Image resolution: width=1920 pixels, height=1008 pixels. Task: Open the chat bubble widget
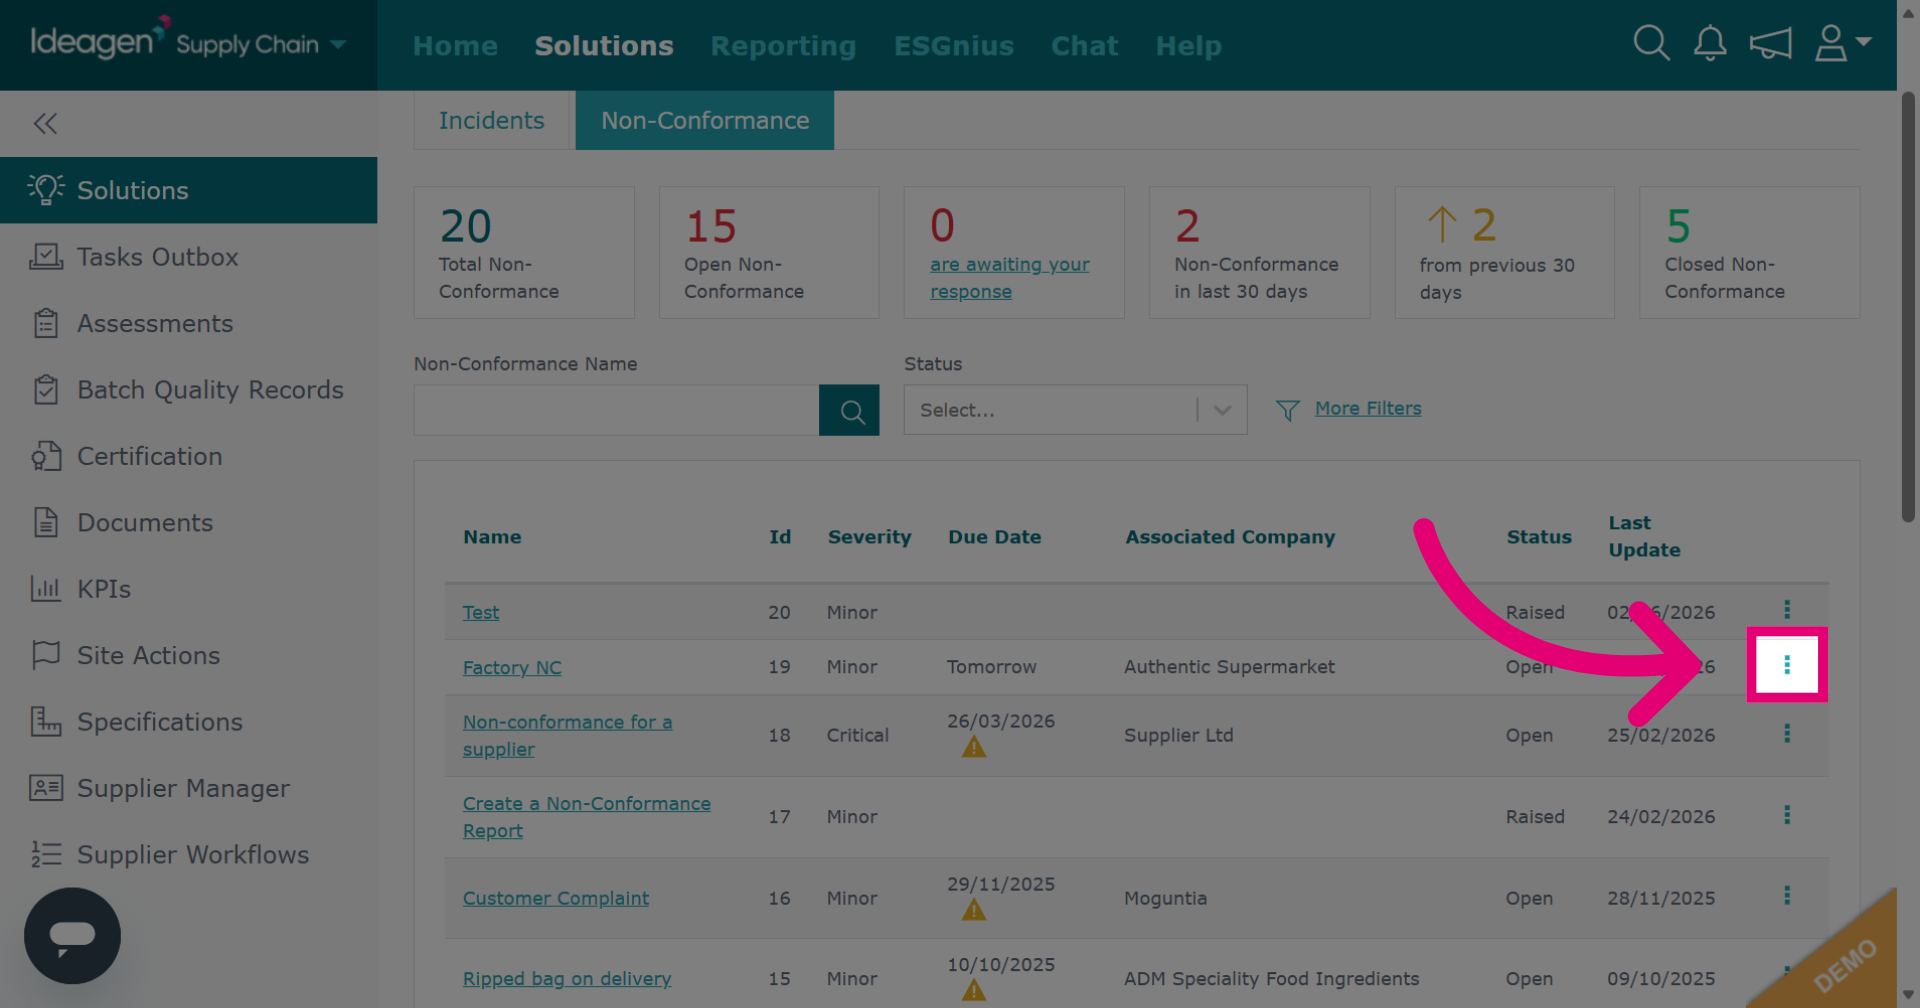pos(72,935)
